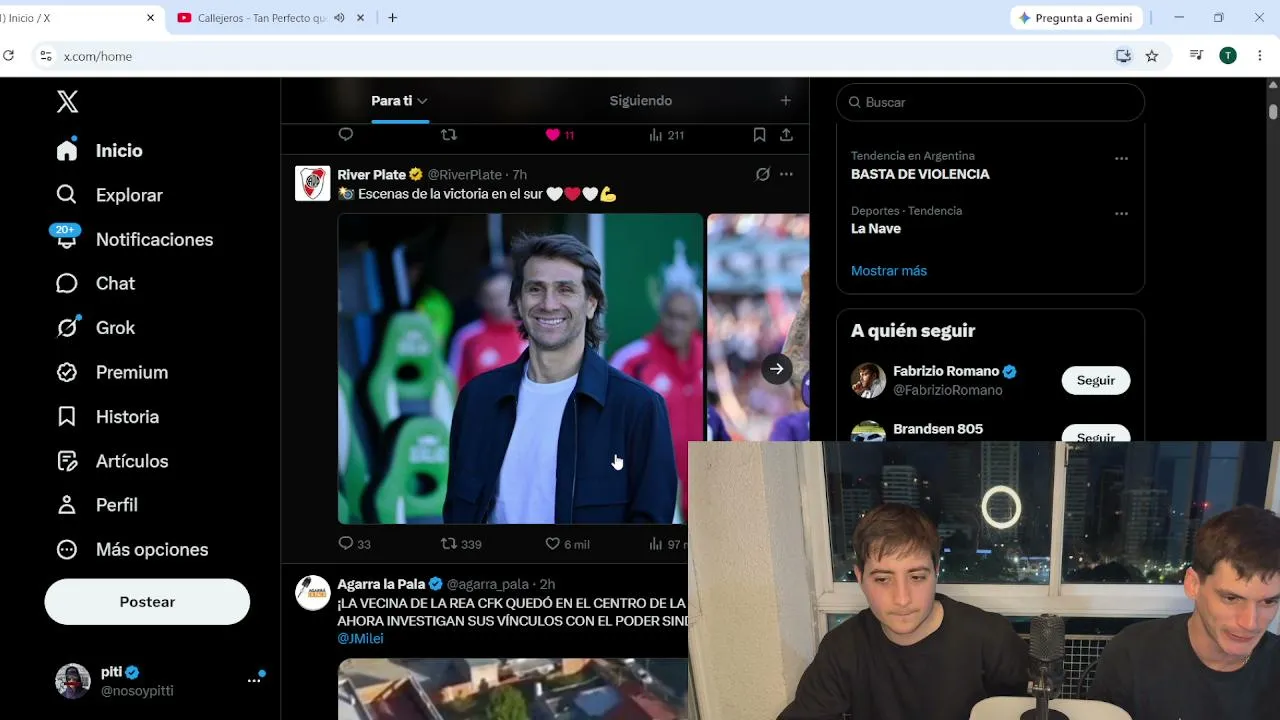Switch to Callejeros YouTube browser tab
The width and height of the screenshot is (1280, 720).
coord(262,18)
